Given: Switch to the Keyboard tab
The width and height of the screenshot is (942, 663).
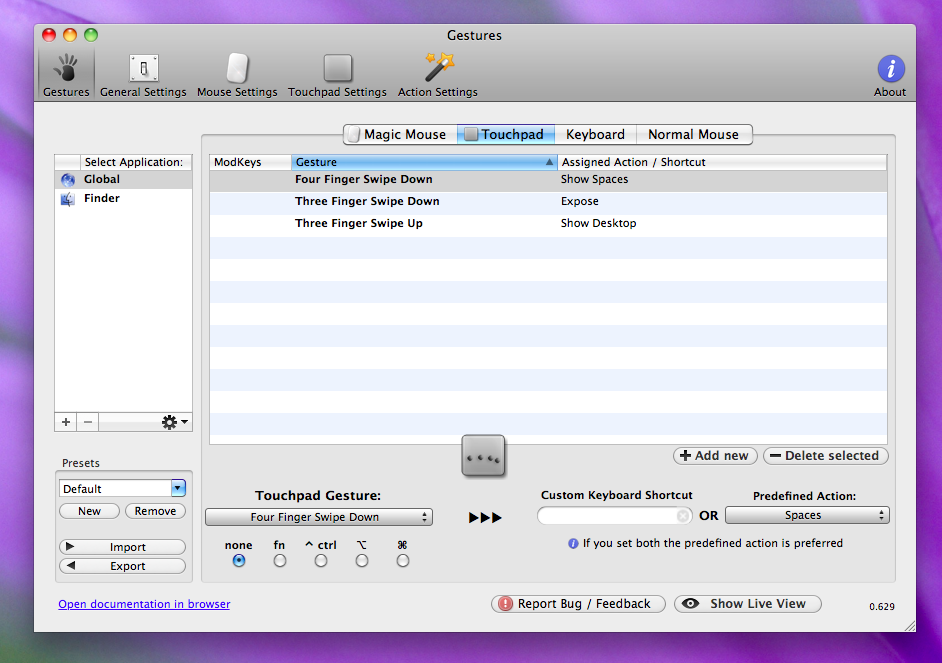Looking at the screenshot, I should pyautogui.click(x=595, y=135).
